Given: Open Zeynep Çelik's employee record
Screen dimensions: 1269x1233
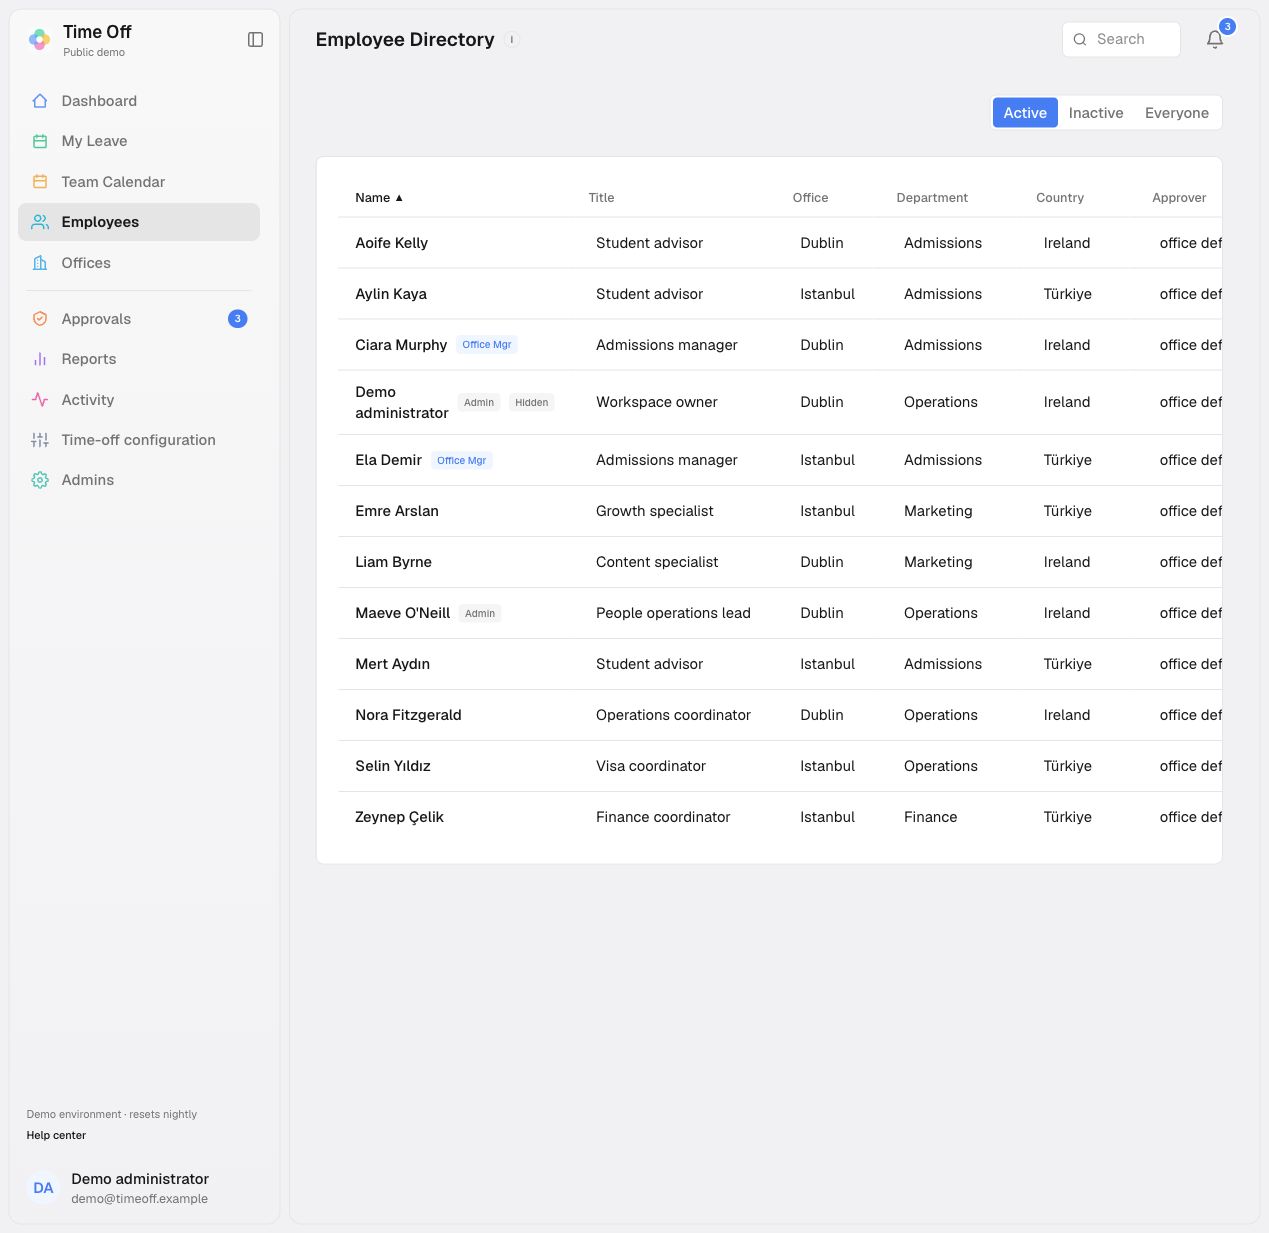Looking at the screenshot, I should [399, 817].
